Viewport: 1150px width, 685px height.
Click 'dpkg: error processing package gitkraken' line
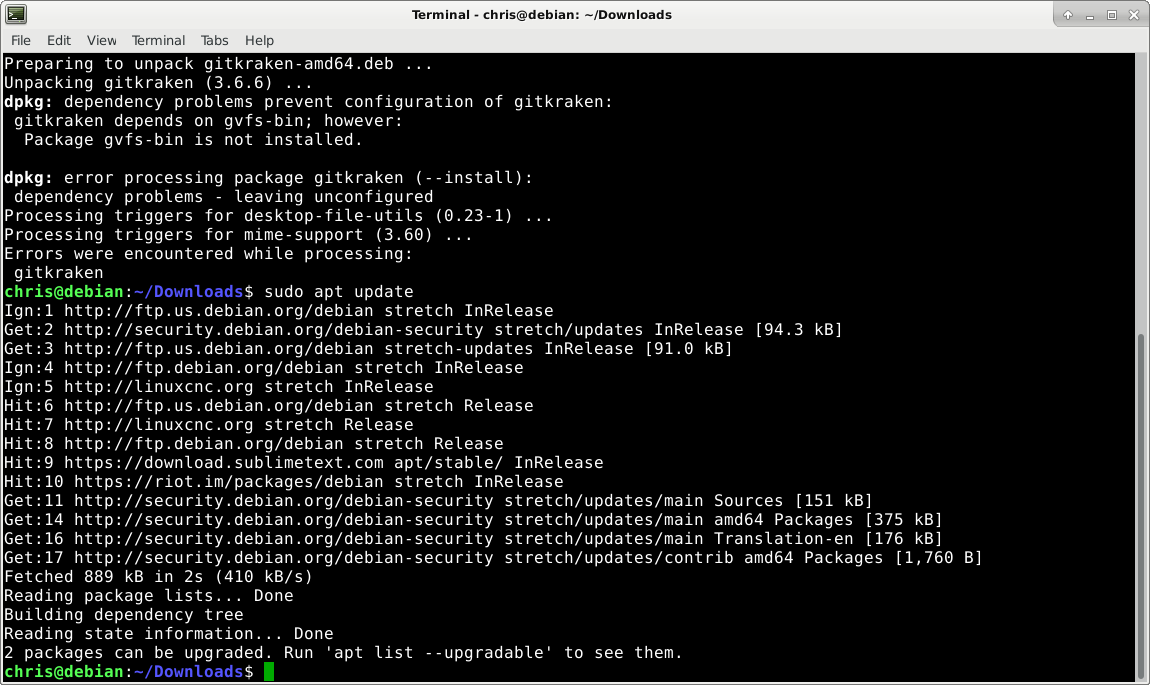click(x=268, y=178)
